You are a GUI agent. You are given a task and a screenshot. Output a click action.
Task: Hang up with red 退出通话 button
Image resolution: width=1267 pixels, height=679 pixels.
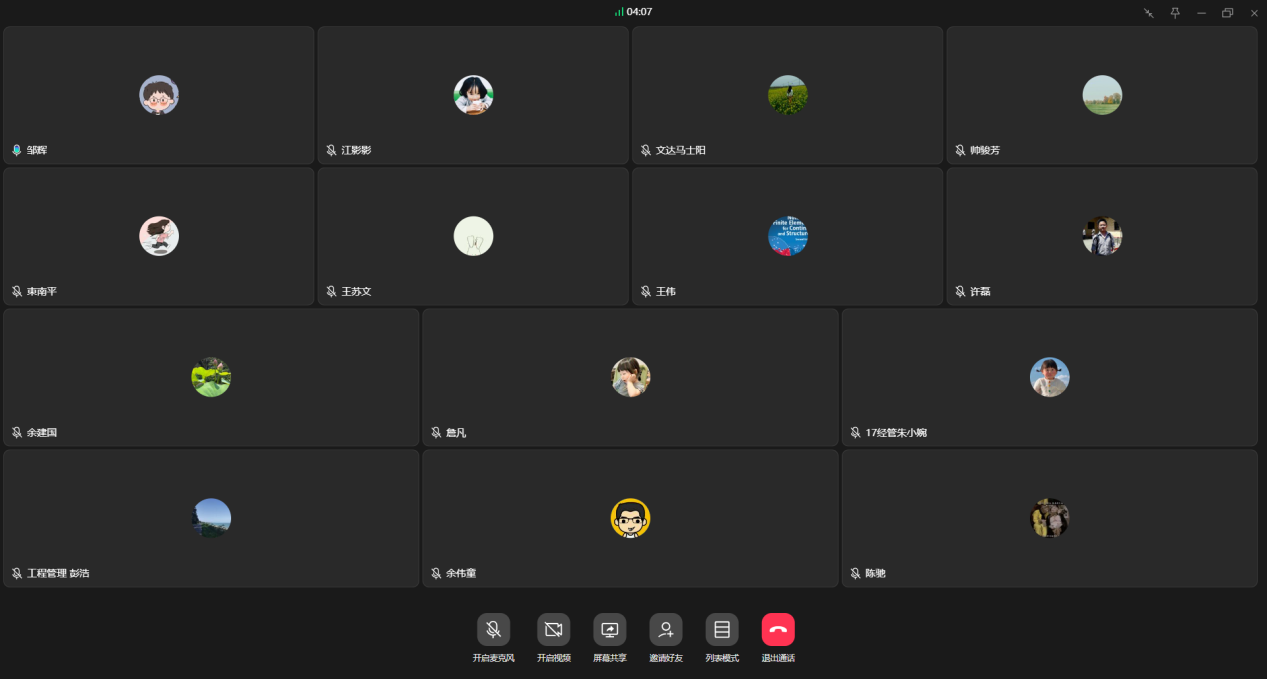tap(777, 630)
